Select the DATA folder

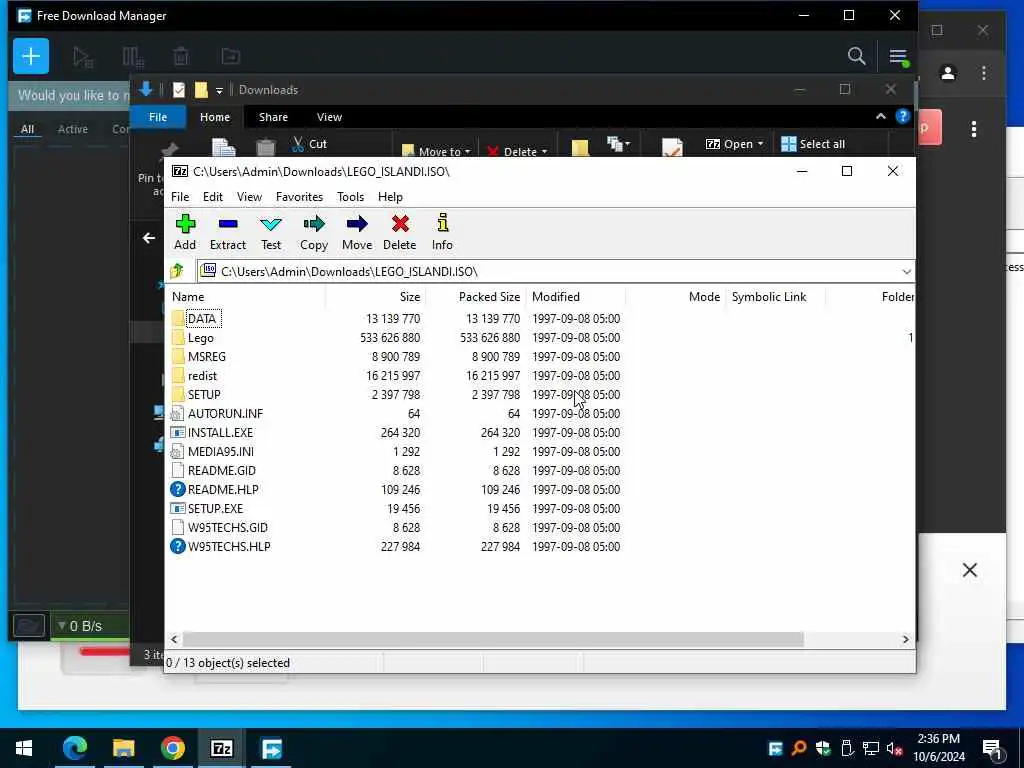(201, 319)
